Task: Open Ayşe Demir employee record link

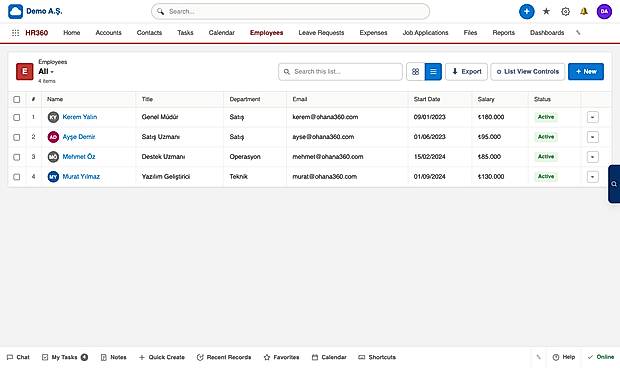Action: 79,137
